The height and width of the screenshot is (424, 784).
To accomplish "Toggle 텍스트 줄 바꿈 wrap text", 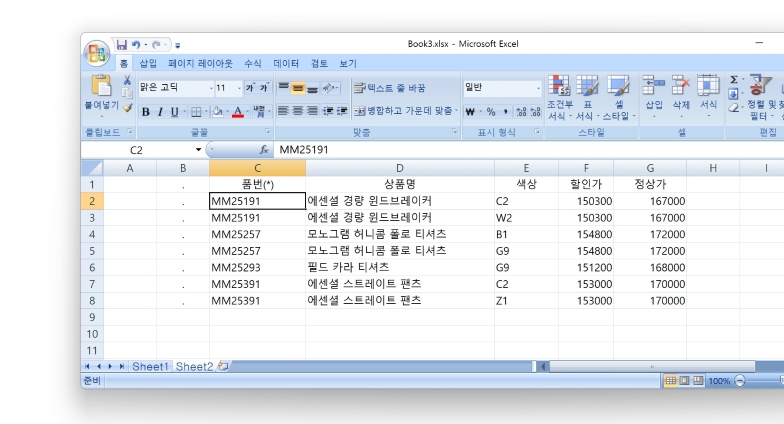I will coord(389,88).
